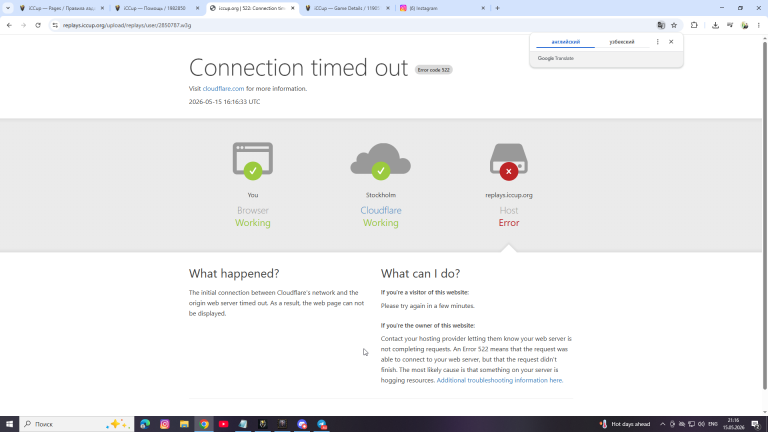Close the Instagram tab
The width and height of the screenshot is (768, 432).
(x=483, y=8)
